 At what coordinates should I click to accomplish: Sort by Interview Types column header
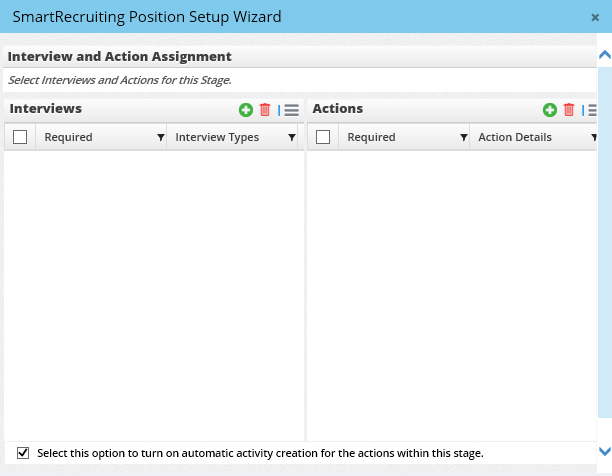click(x=217, y=138)
